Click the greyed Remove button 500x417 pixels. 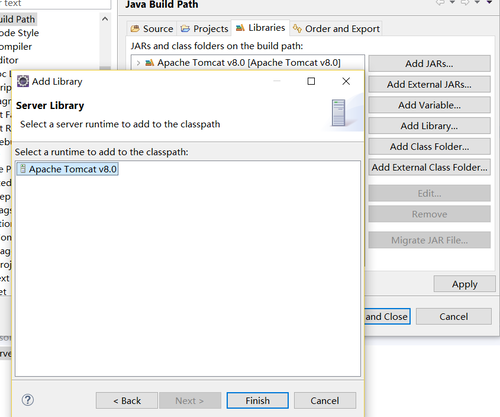[429, 214]
